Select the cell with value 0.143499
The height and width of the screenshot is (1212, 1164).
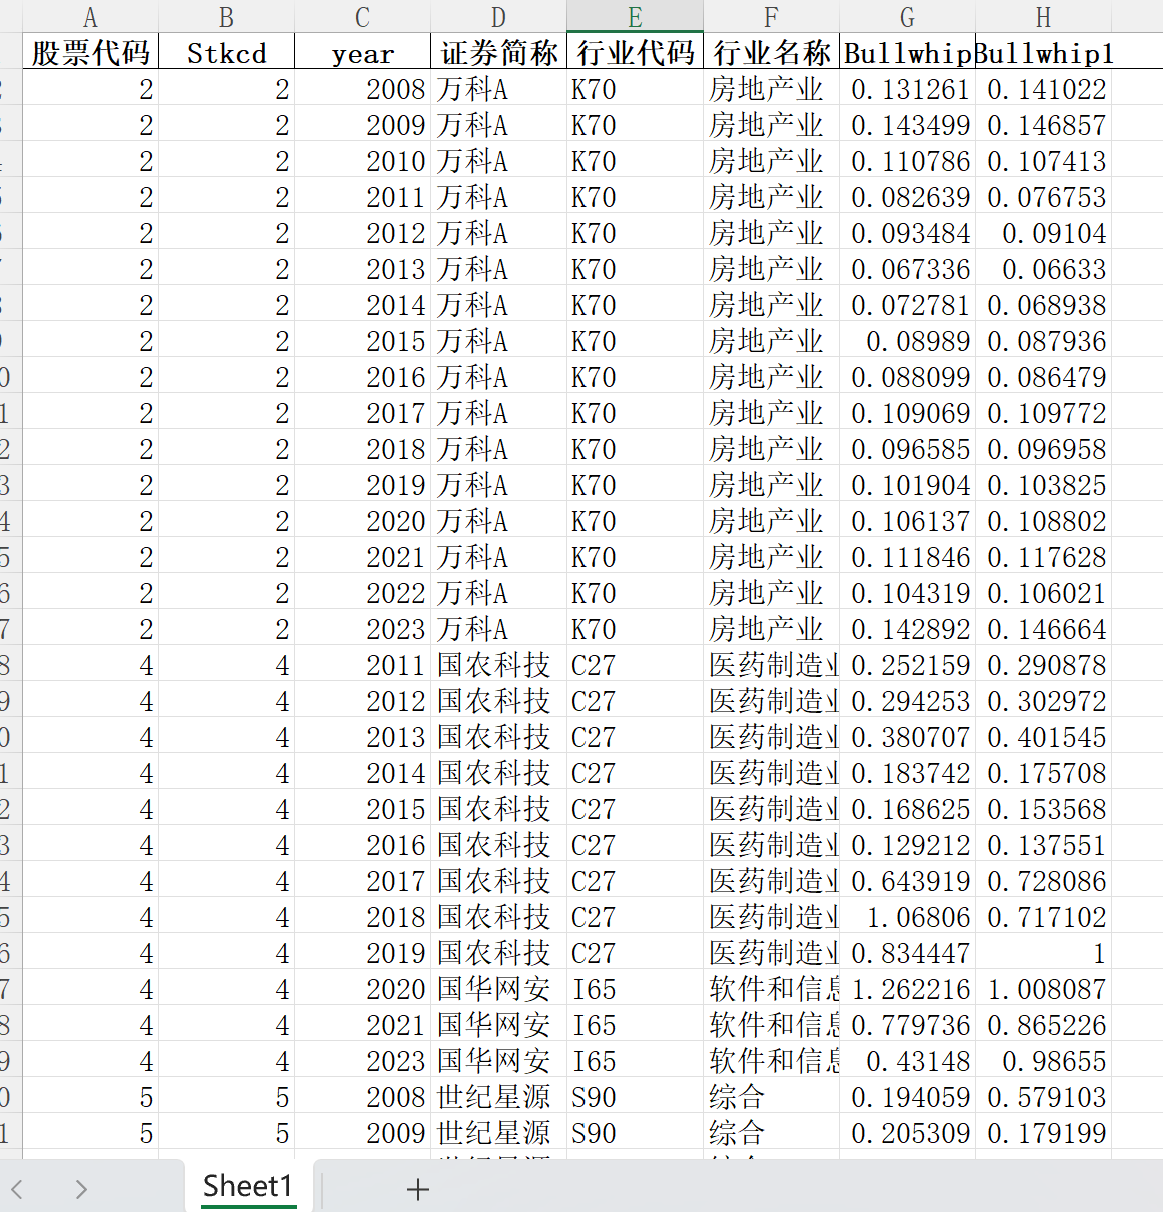(907, 125)
